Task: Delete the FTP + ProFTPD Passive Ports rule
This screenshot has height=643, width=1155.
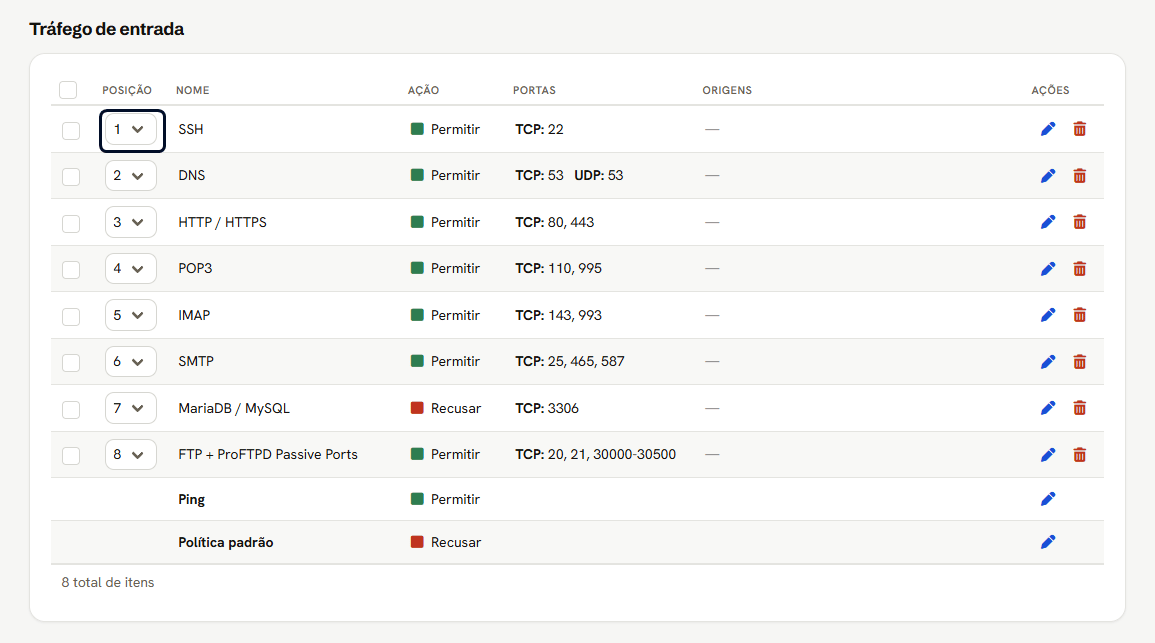Action: point(1080,454)
